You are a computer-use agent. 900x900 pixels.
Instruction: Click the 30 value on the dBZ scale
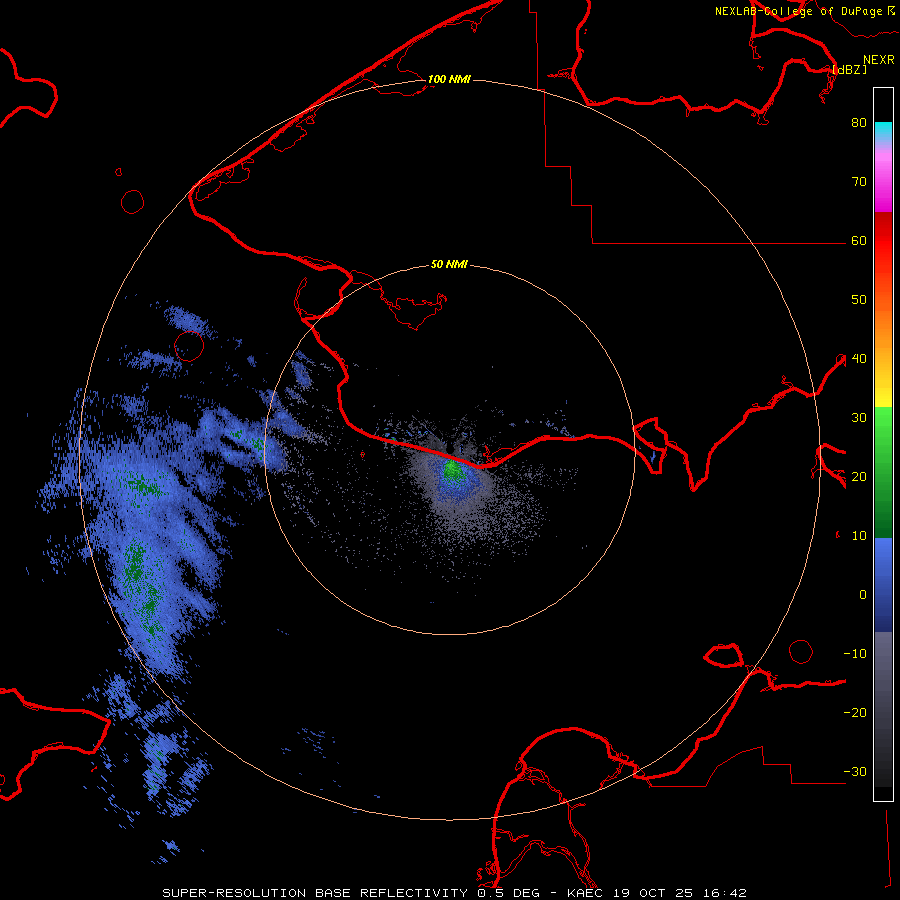click(x=859, y=418)
